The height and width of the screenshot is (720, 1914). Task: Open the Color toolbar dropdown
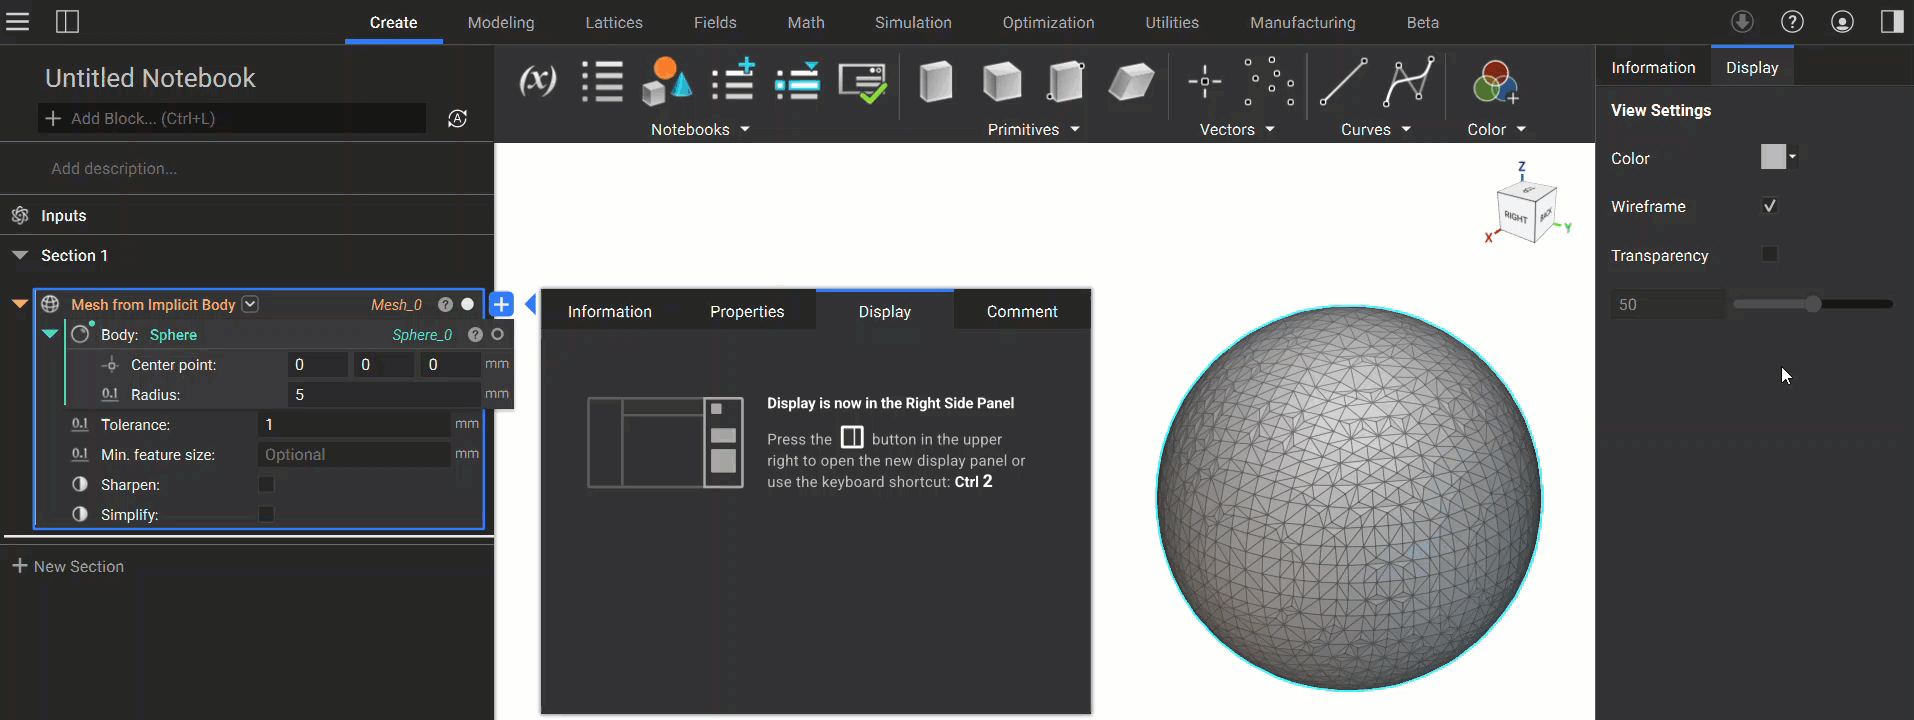pos(1497,129)
